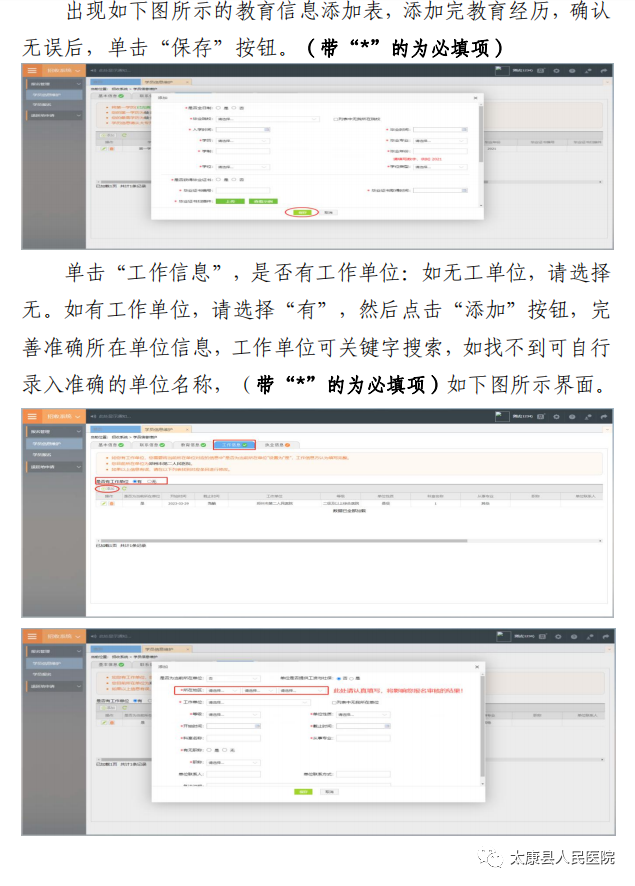This screenshot has width=635, height=886.
Task: Click exit arrow icon in top screenshot header
Action: pyautogui.click(x=603, y=71)
